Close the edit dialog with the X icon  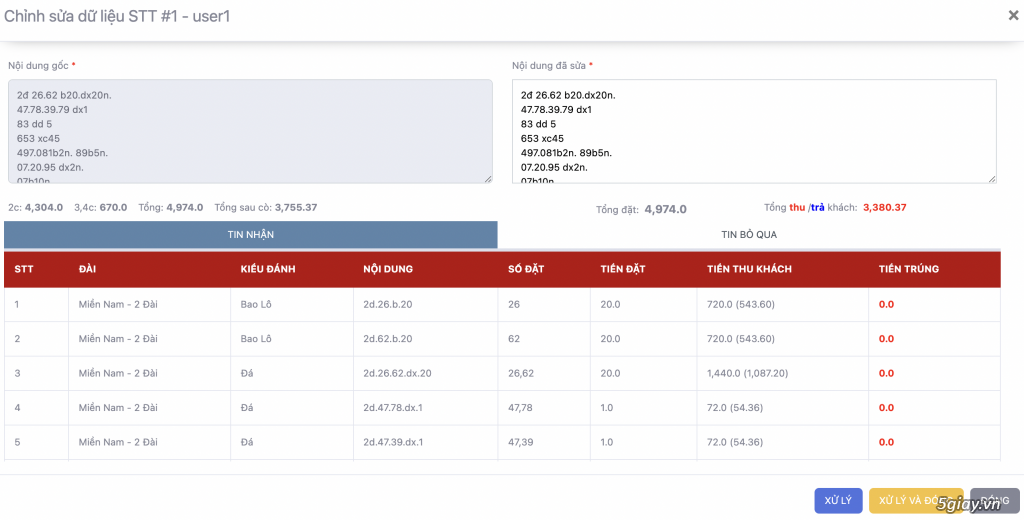pyautogui.click(x=1013, y=15)
